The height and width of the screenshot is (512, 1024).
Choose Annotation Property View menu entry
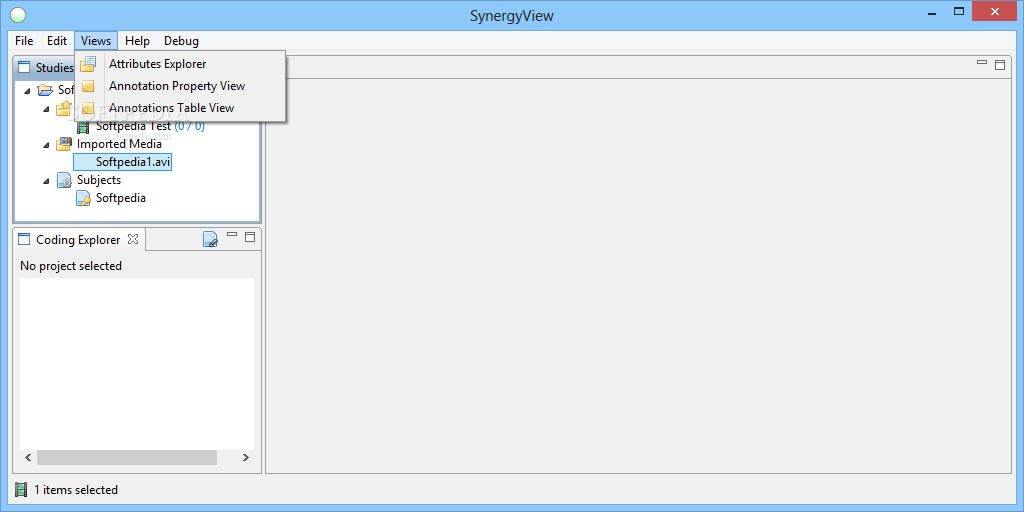click(x=180, y=86)
